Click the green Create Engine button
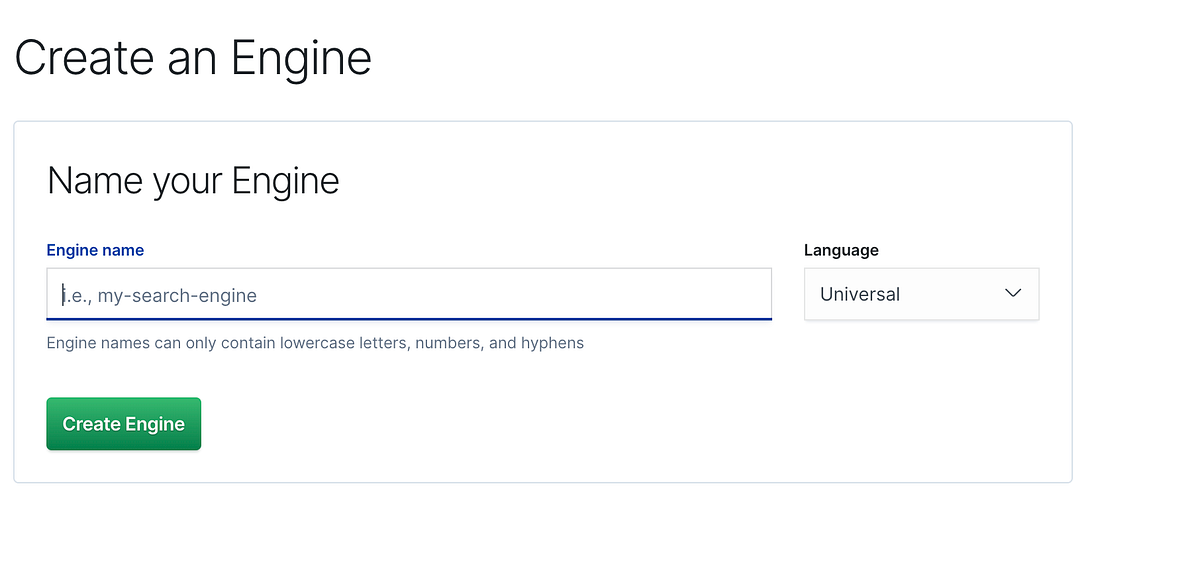The image size is (1200, 588). click(123, 423)
